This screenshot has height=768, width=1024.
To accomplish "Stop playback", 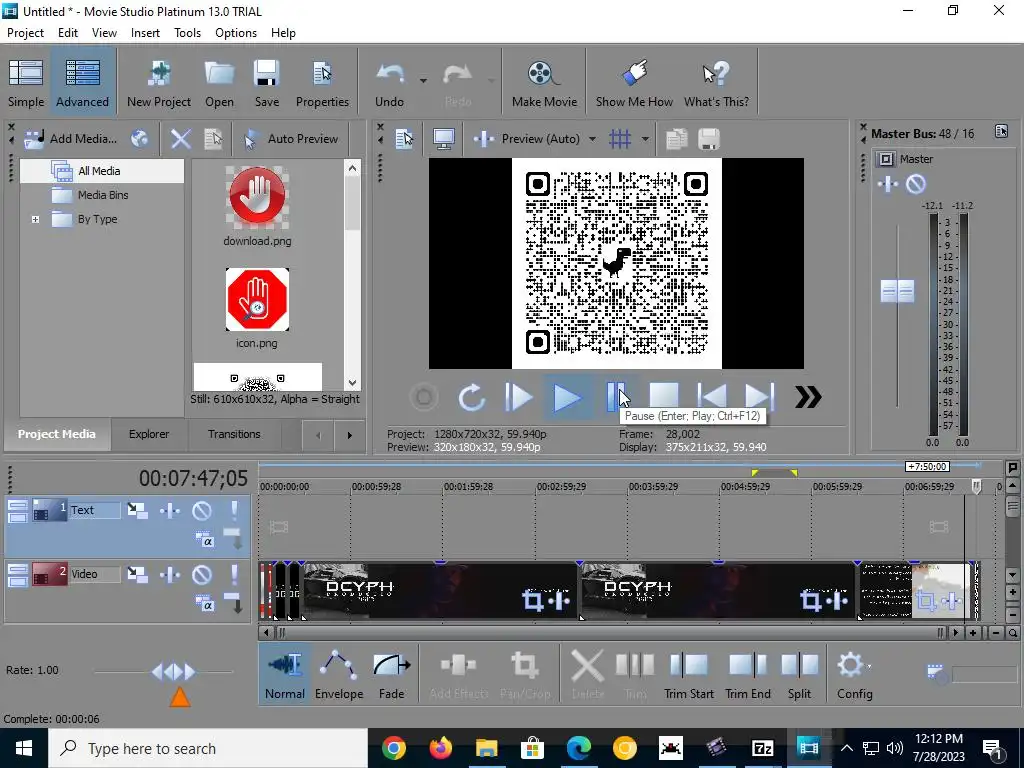I will [x=664, y=397].
